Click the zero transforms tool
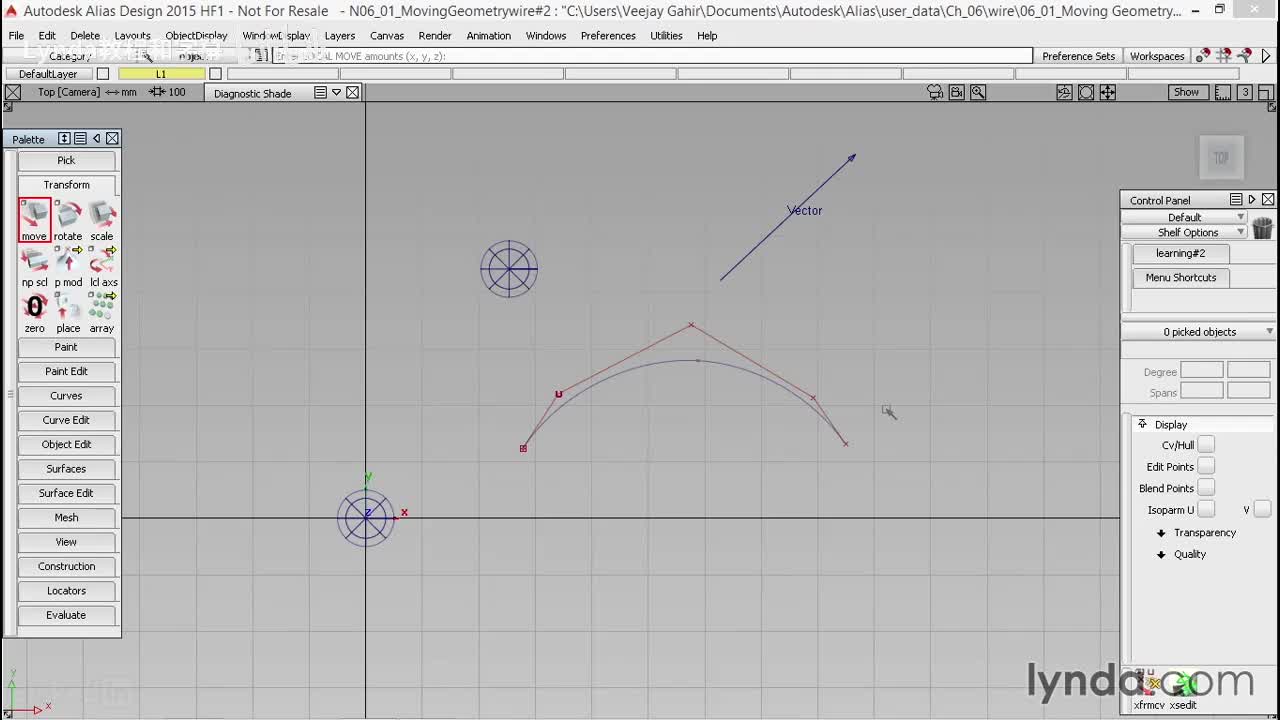Image resolution: width=1280 pixels, height=720 pixels. 34,312
